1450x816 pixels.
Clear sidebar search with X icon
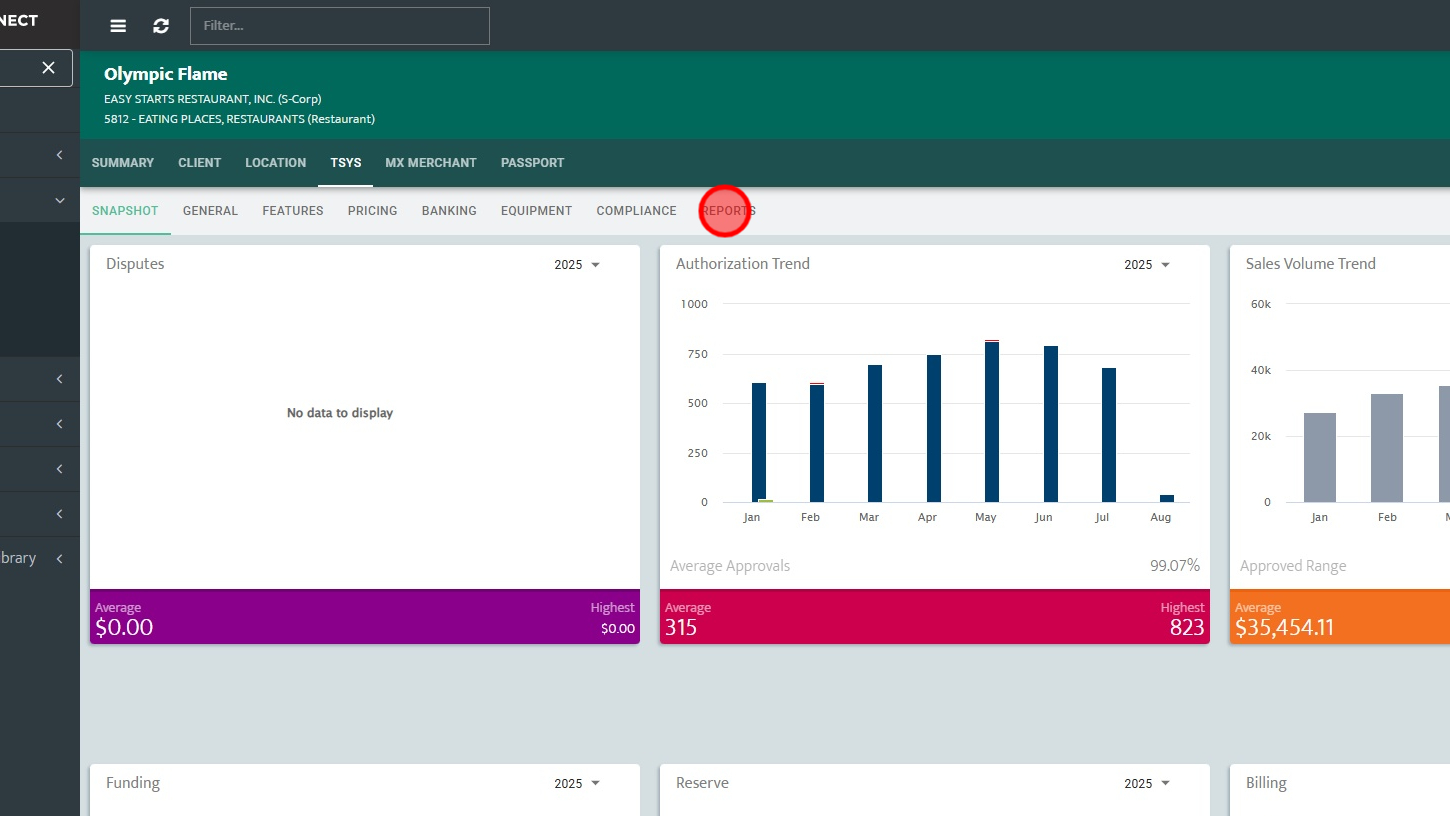pyautogui.click(x=48, y=67)
